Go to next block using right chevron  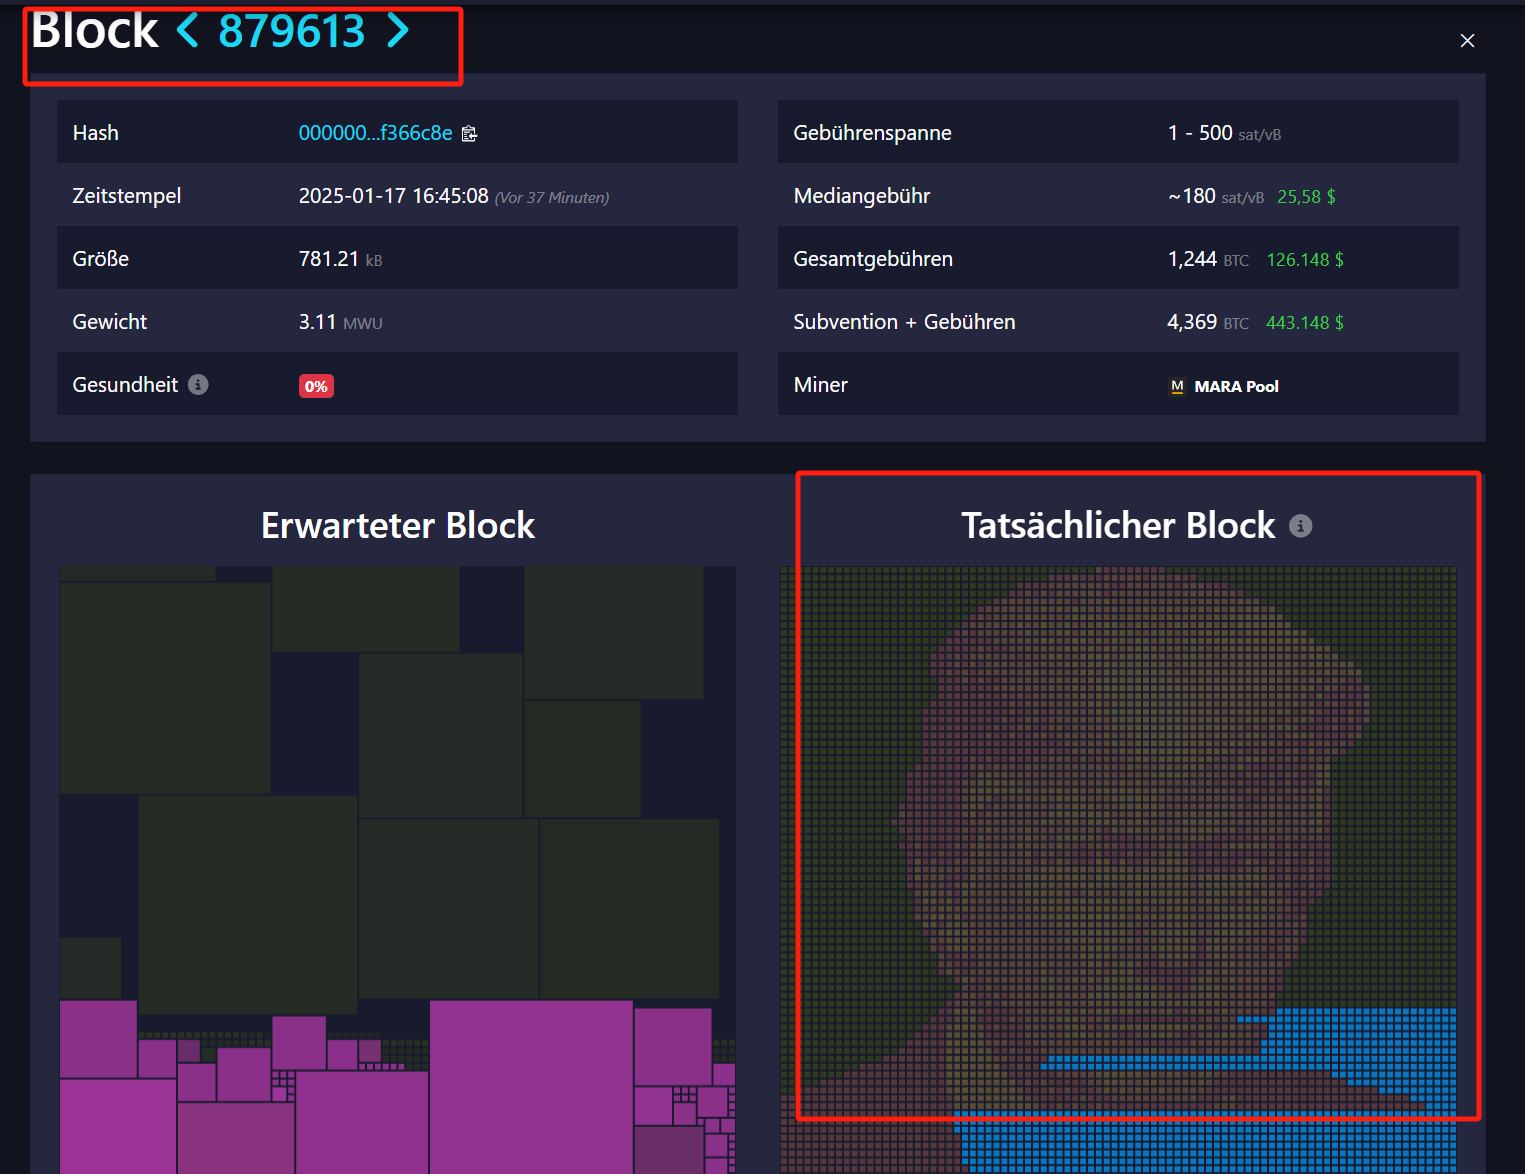[x=398, y=31]
